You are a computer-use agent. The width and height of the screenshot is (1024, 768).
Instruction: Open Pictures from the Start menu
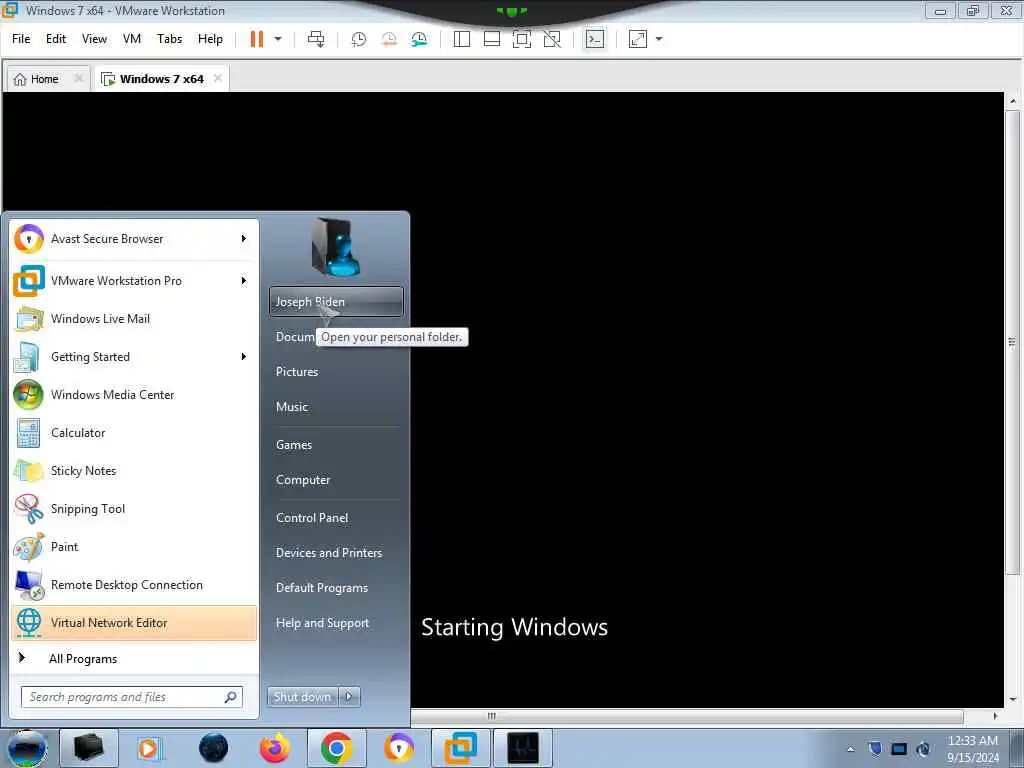[336, 372]
